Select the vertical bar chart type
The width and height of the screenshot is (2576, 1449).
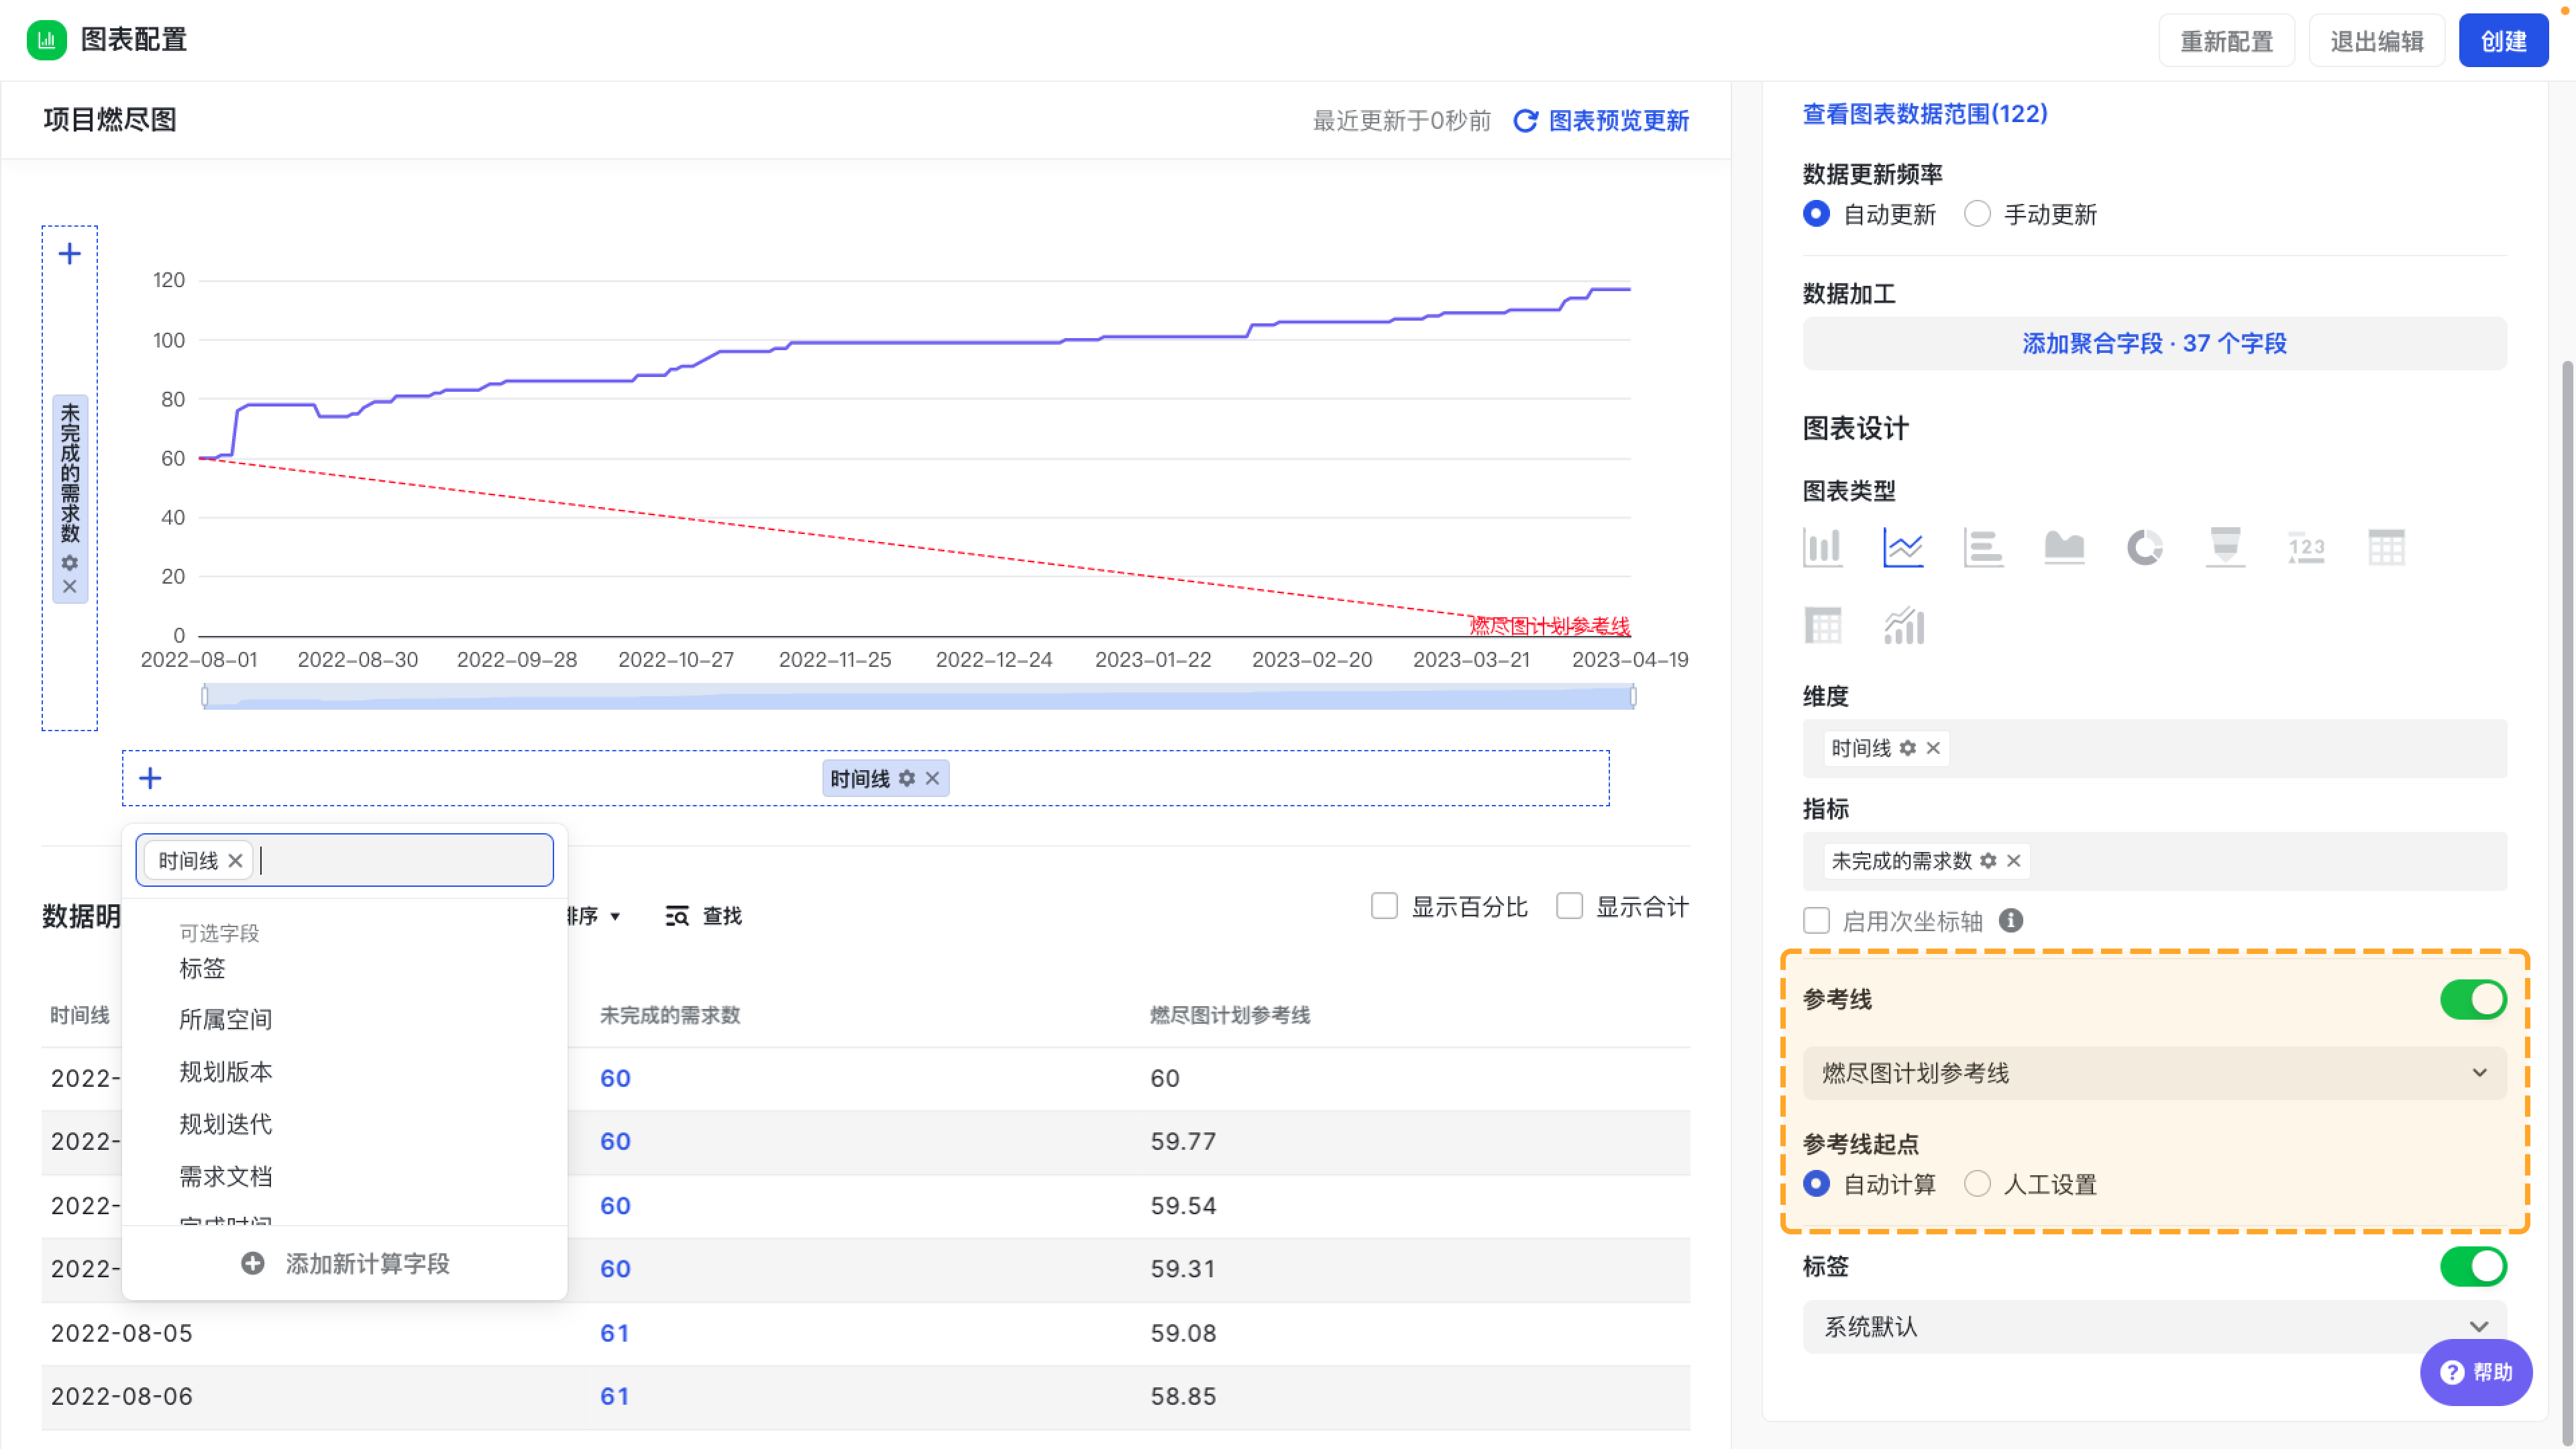coord(1822,547)
